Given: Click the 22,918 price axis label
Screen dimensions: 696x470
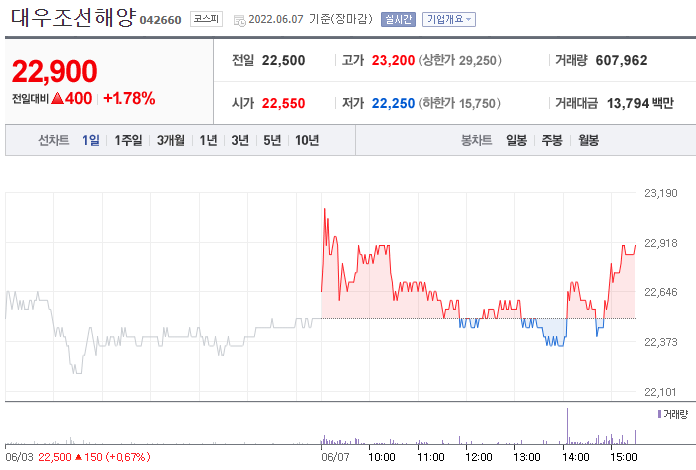Looking at the screenshot, I should tap(661, 243).
